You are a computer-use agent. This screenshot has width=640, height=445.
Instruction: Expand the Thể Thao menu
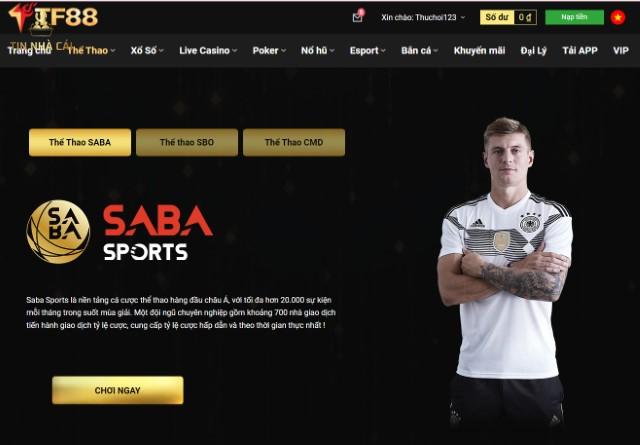[x=91, y=51]
